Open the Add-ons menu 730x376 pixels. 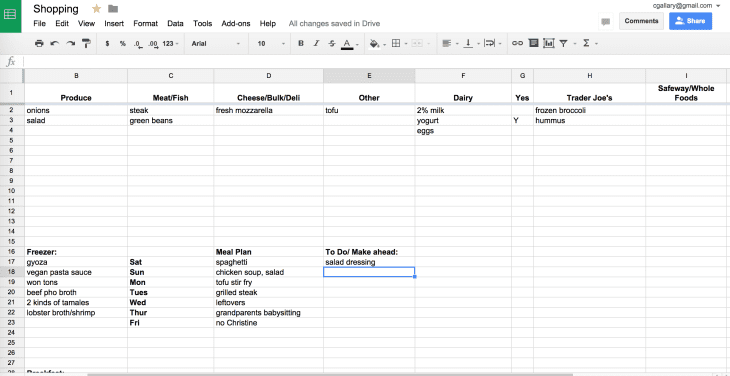[x=236, y=23]
